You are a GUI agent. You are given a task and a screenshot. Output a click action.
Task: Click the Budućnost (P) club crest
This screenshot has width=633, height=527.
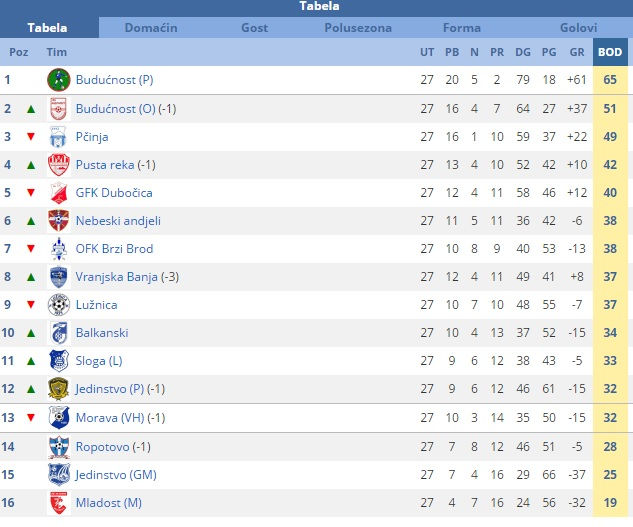click(59, 80)
